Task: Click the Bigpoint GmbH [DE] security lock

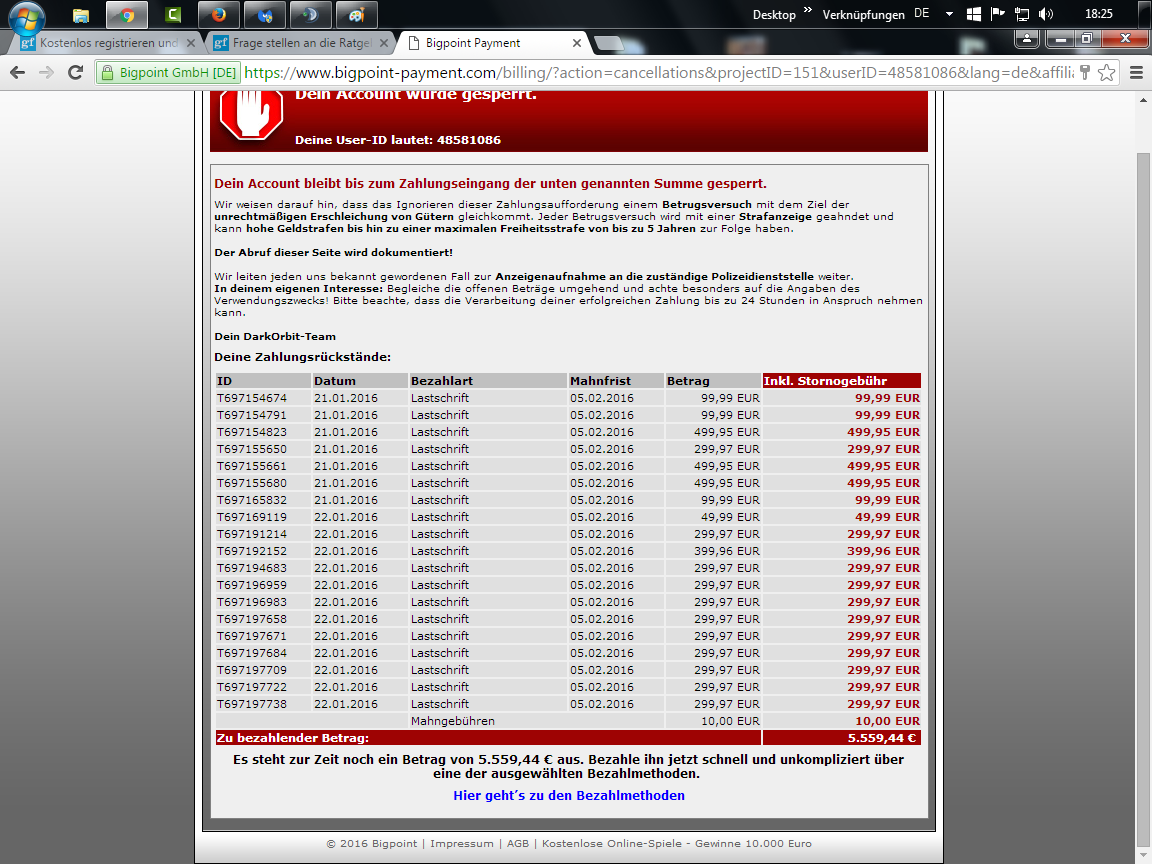Action: 168,73
